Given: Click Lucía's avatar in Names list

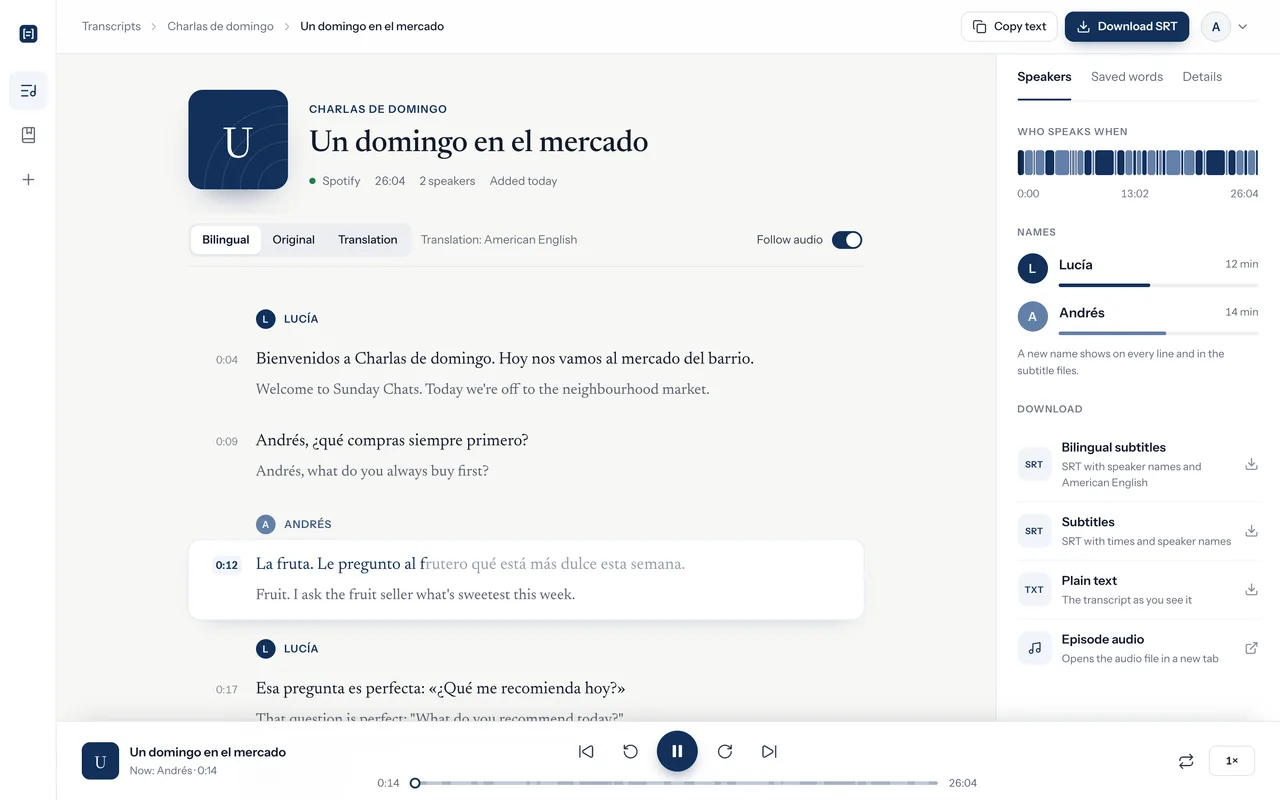Looking at the screenshot, I should [x=1033, y=268].
